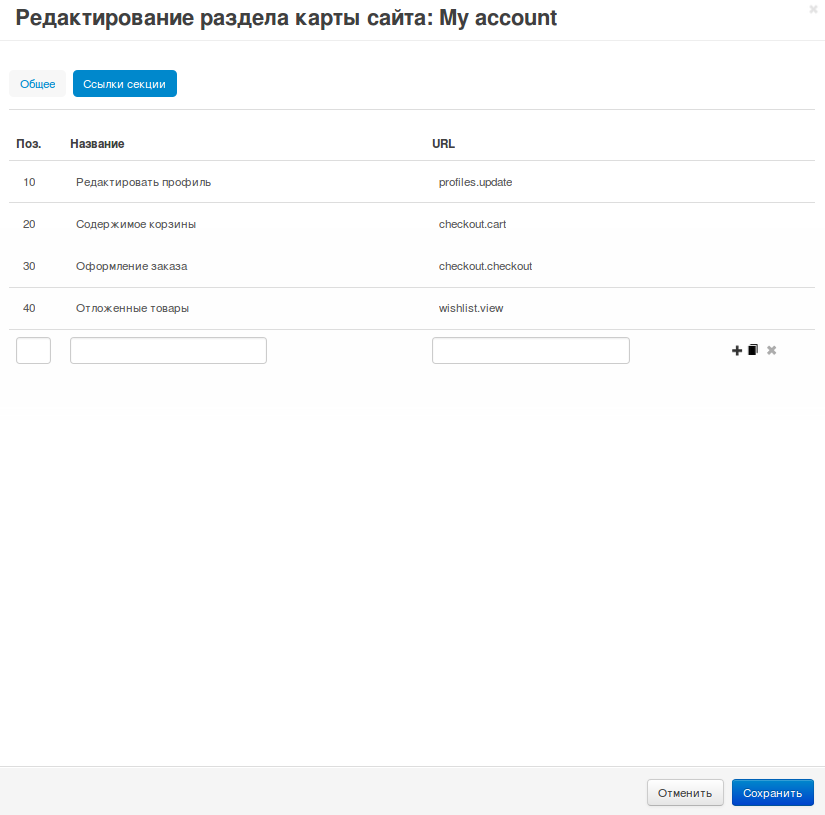Switch to the Общее tab
The height and width of the screenshot is (815, 825).
coord(37,84)
